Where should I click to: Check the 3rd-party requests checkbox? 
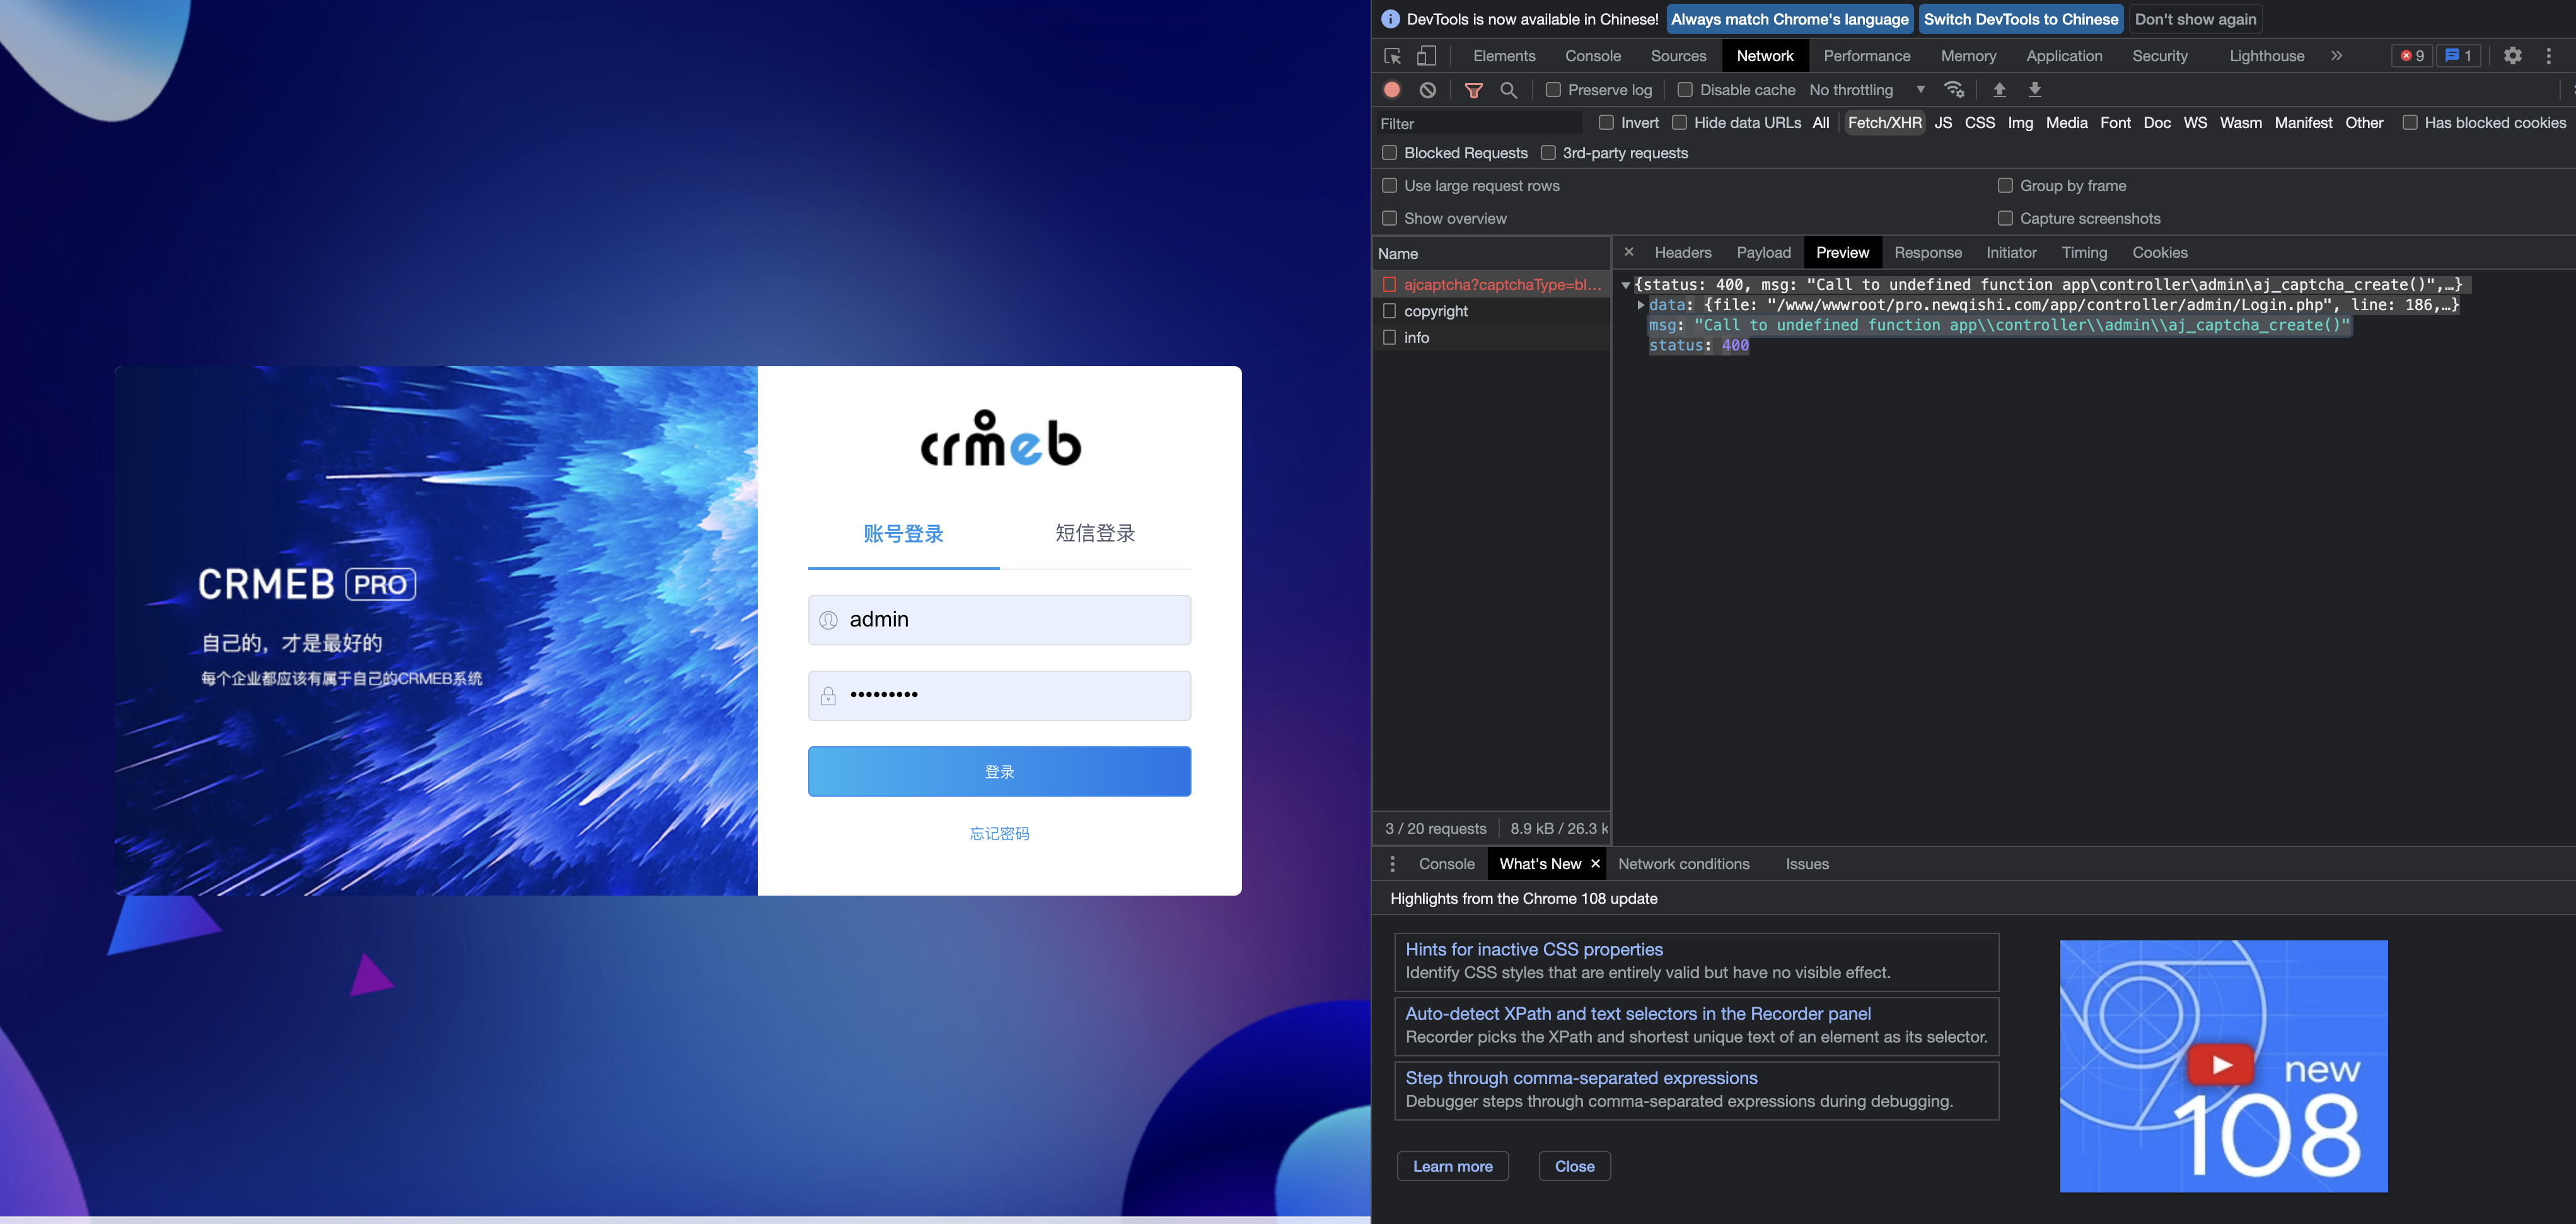(1548, 153)
